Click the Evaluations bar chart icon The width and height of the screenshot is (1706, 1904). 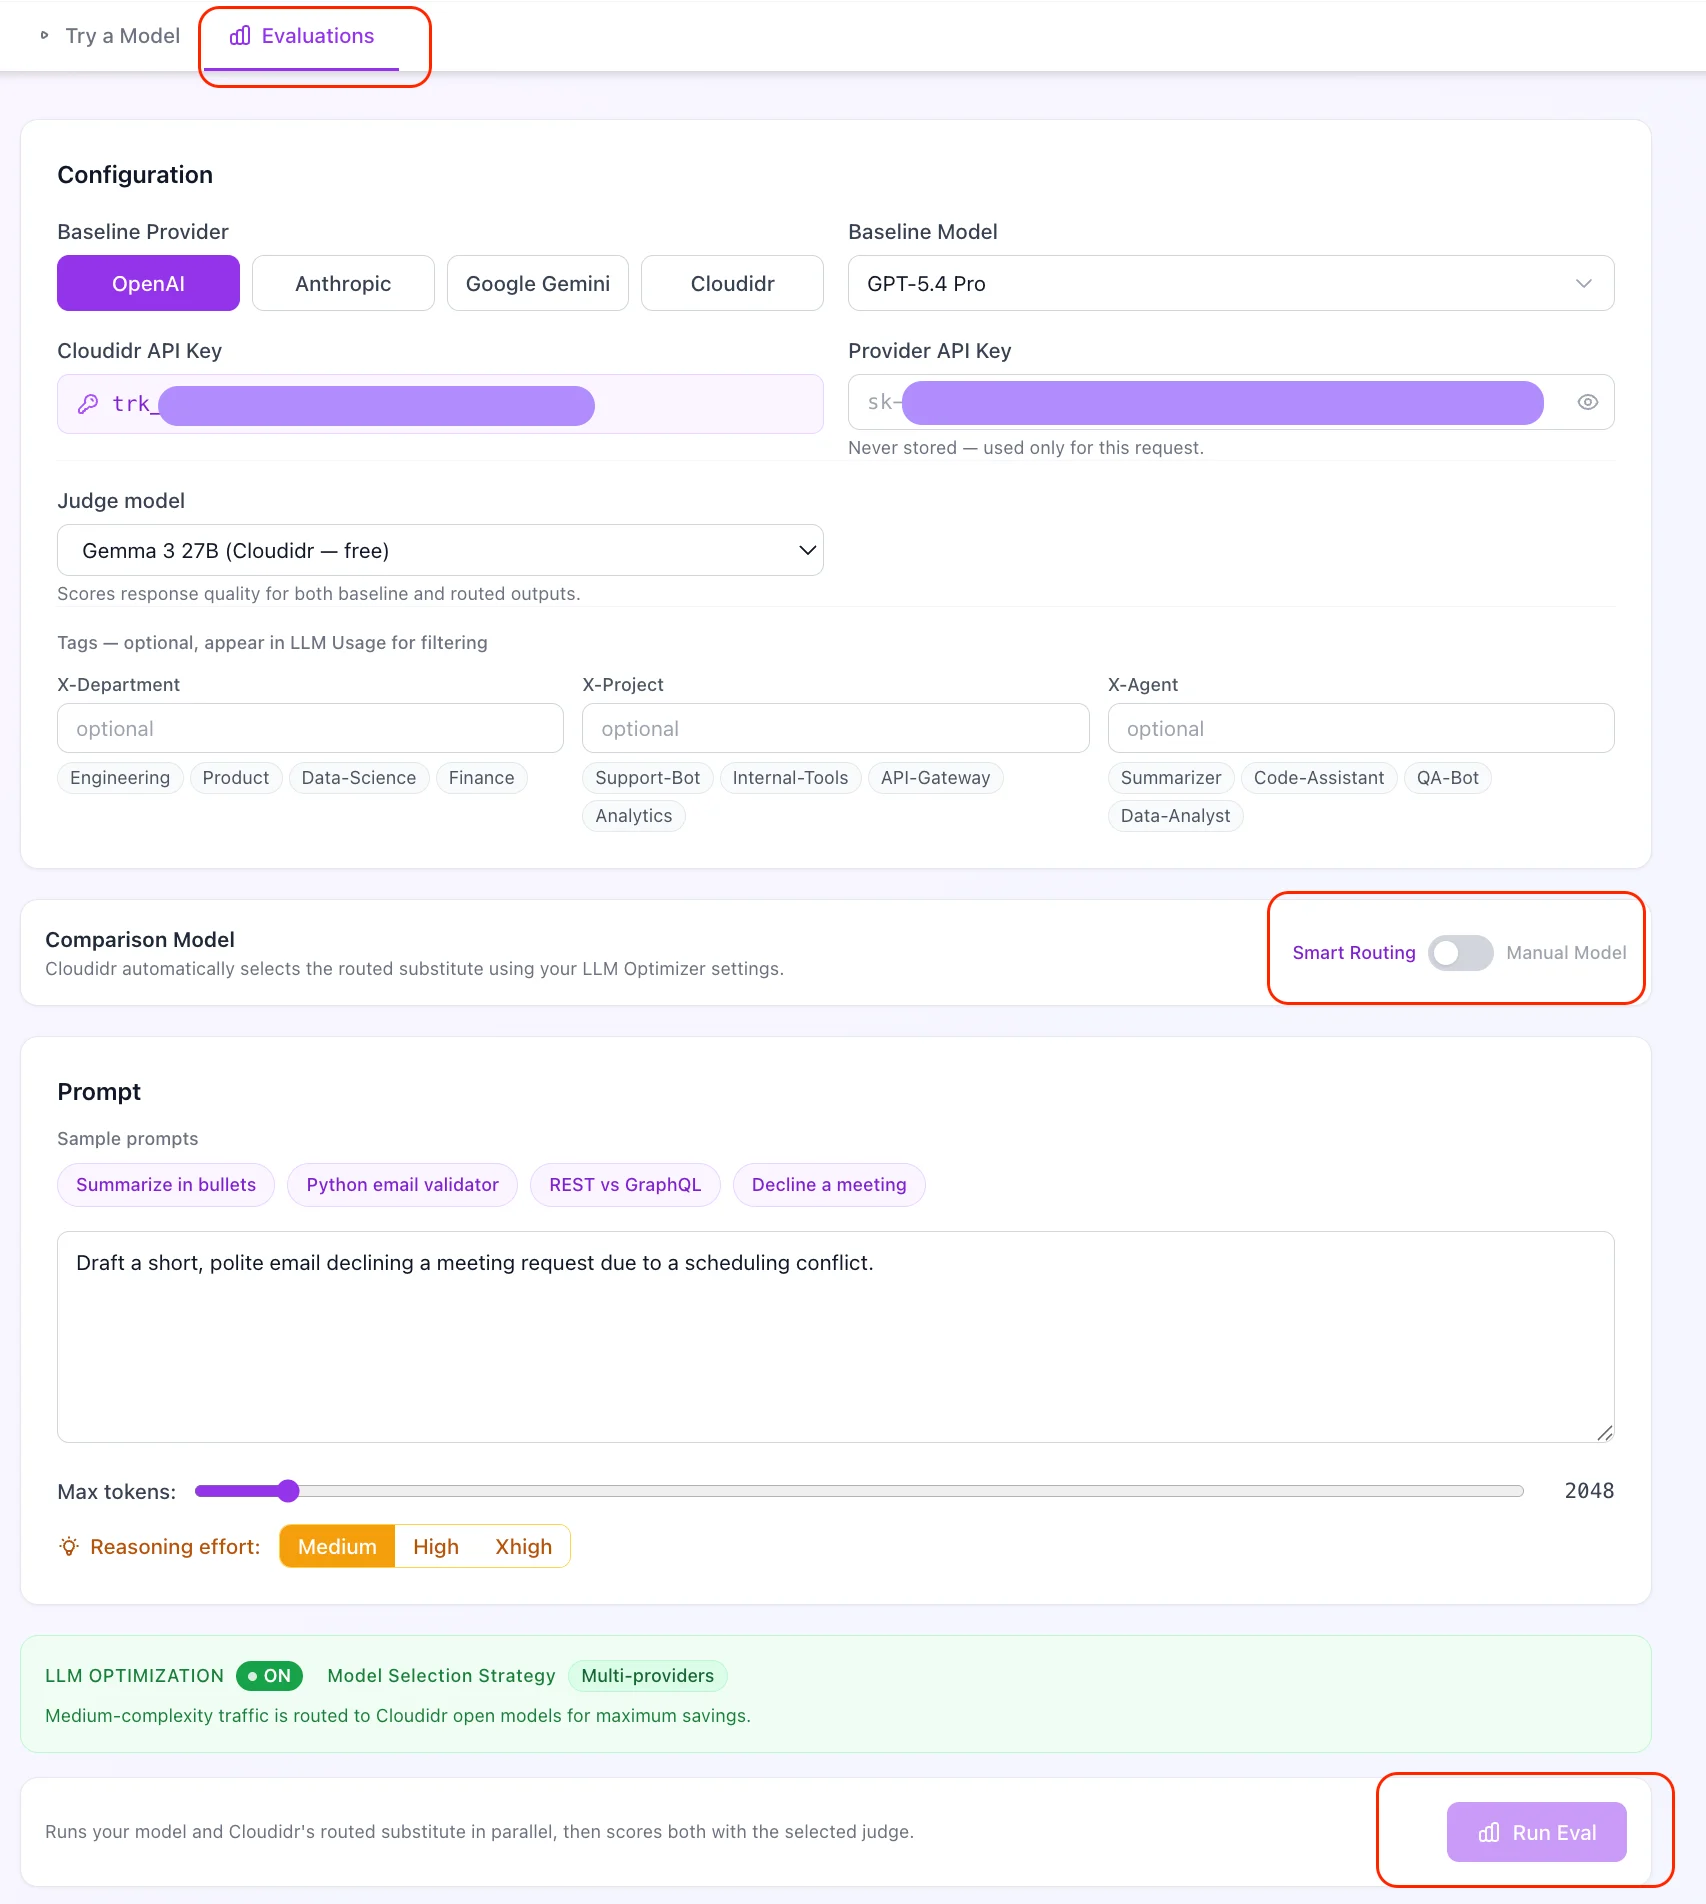pos(240,36)
